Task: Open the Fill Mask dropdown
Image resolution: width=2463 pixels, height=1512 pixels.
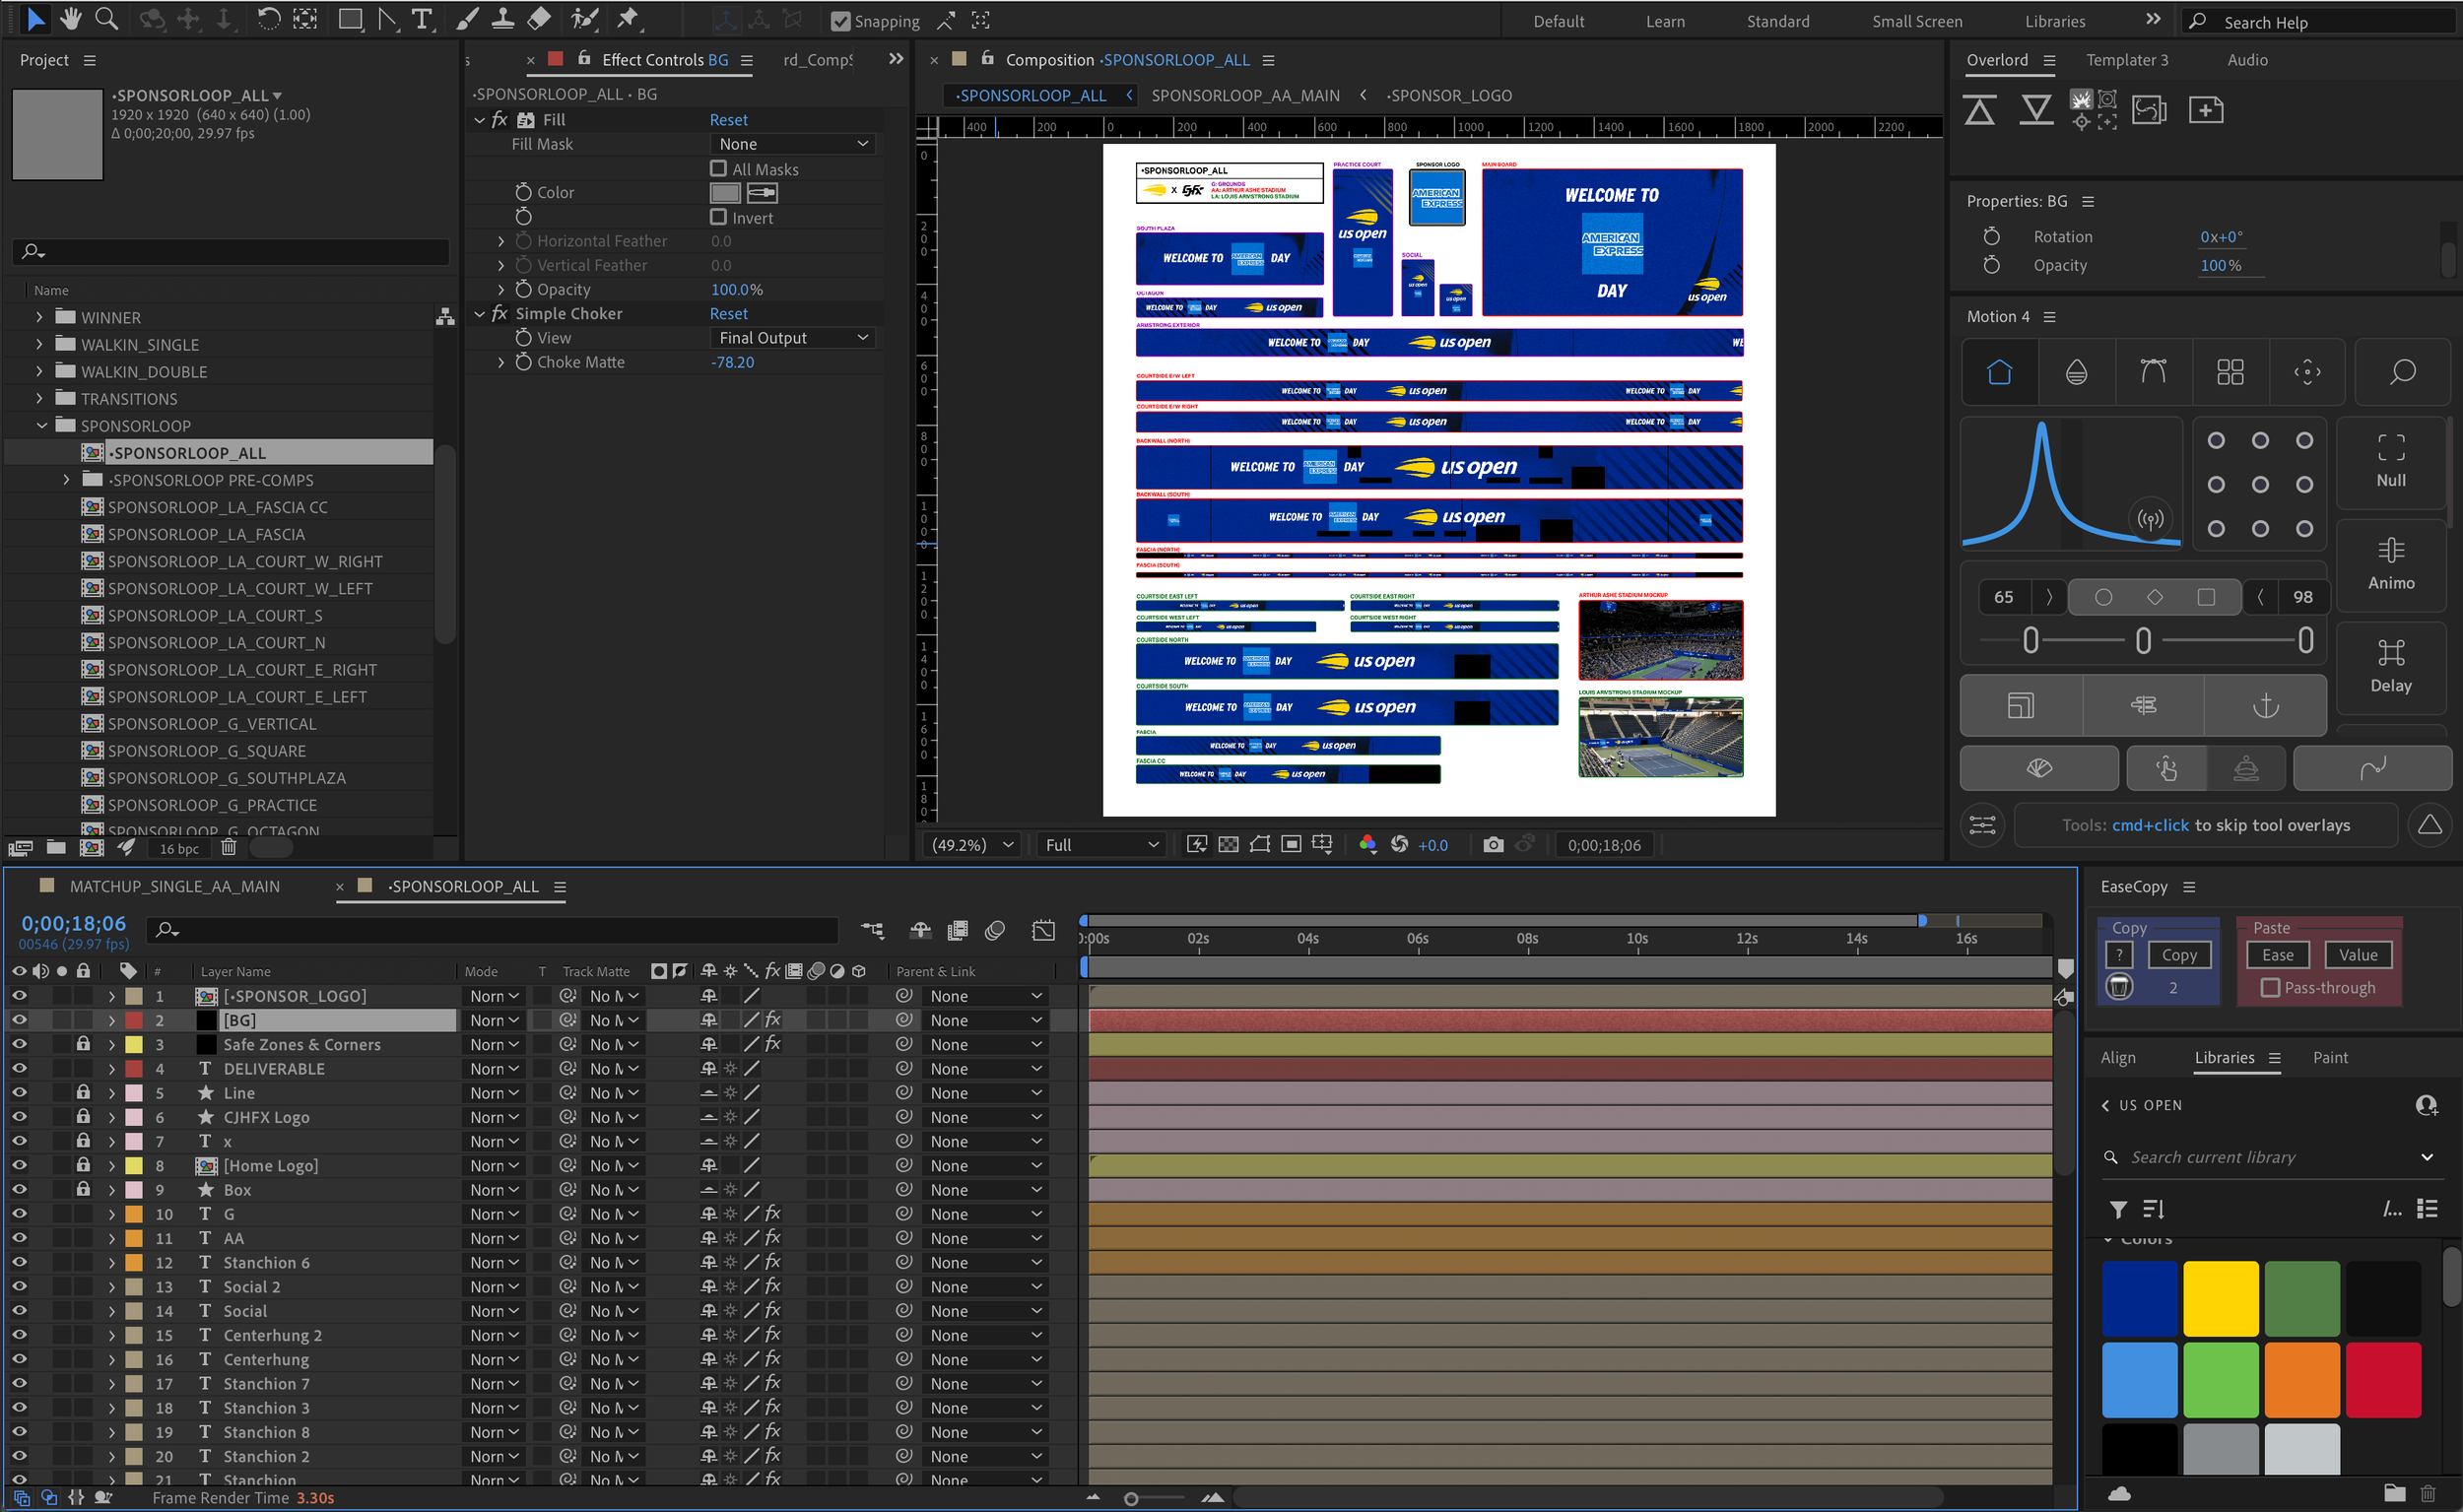Action: [792, 144]
